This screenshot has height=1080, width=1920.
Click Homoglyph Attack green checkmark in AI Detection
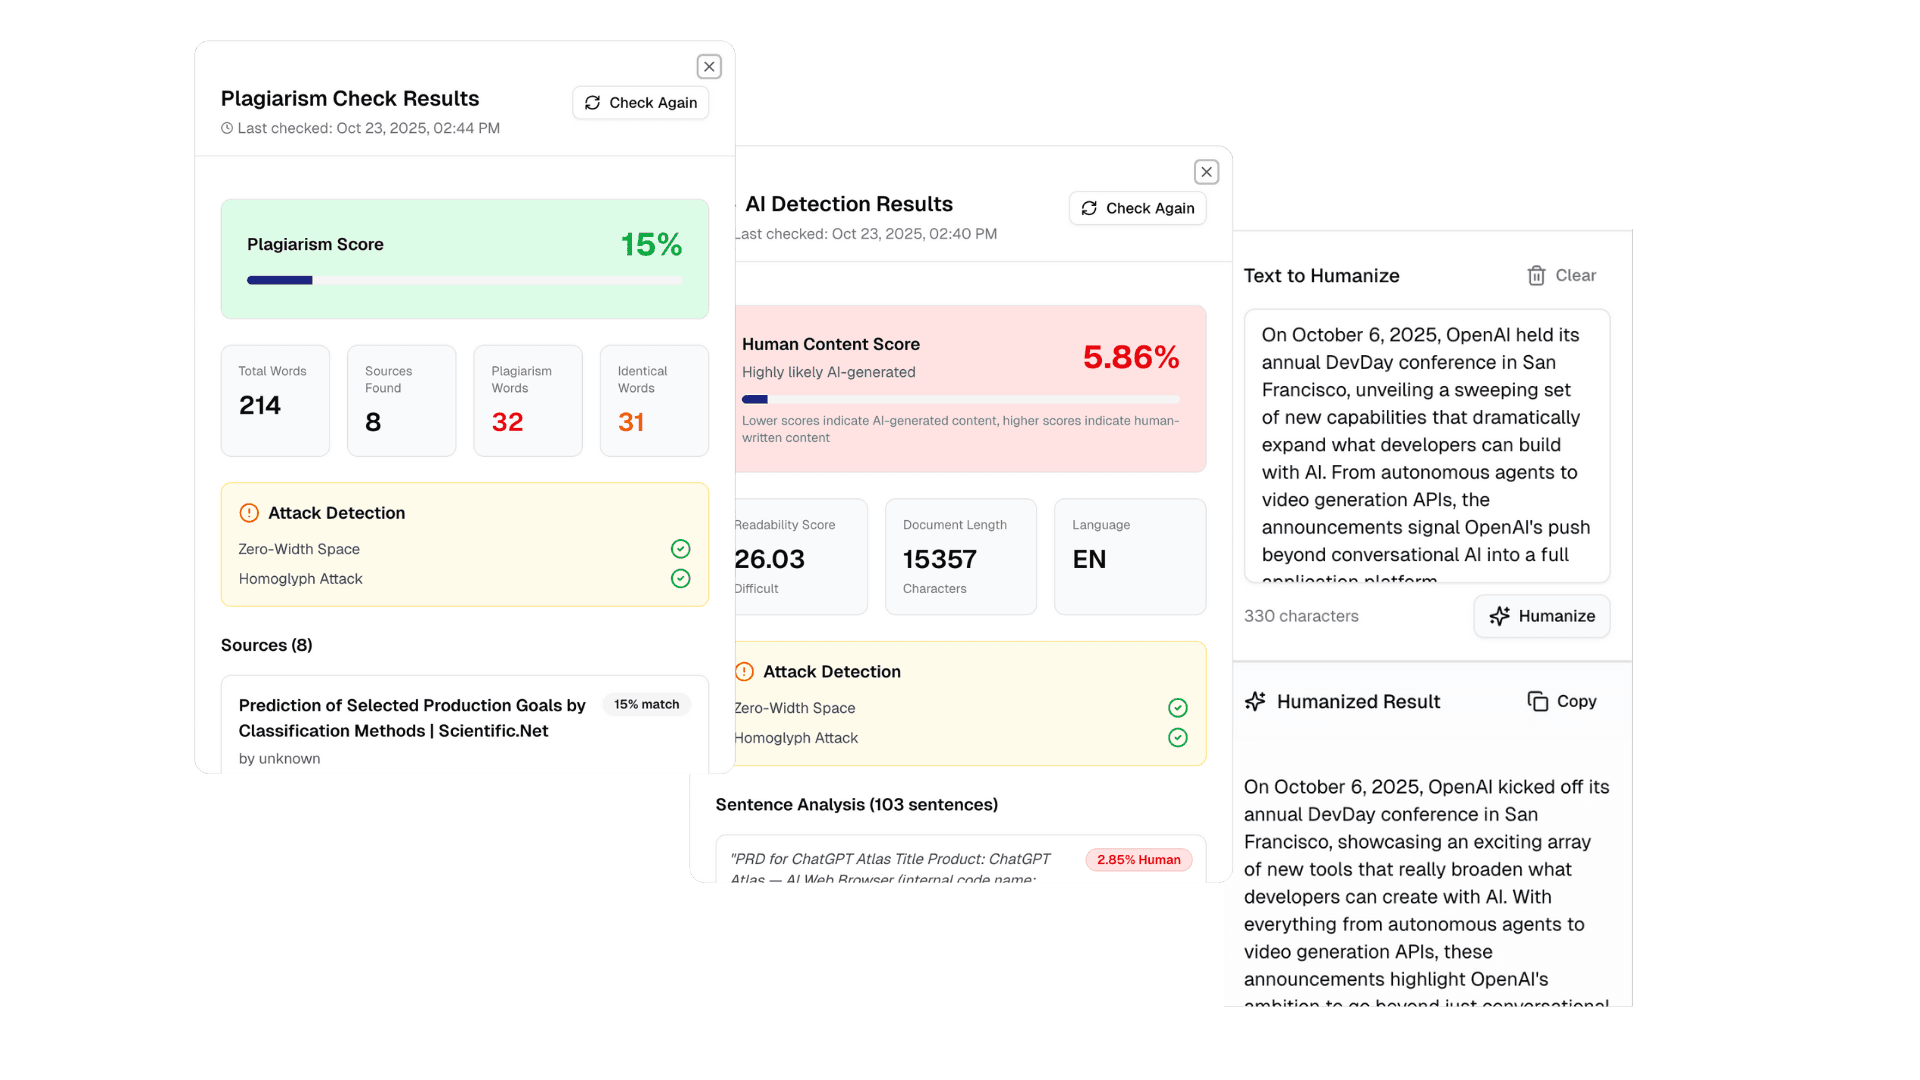coord(1177,738)
